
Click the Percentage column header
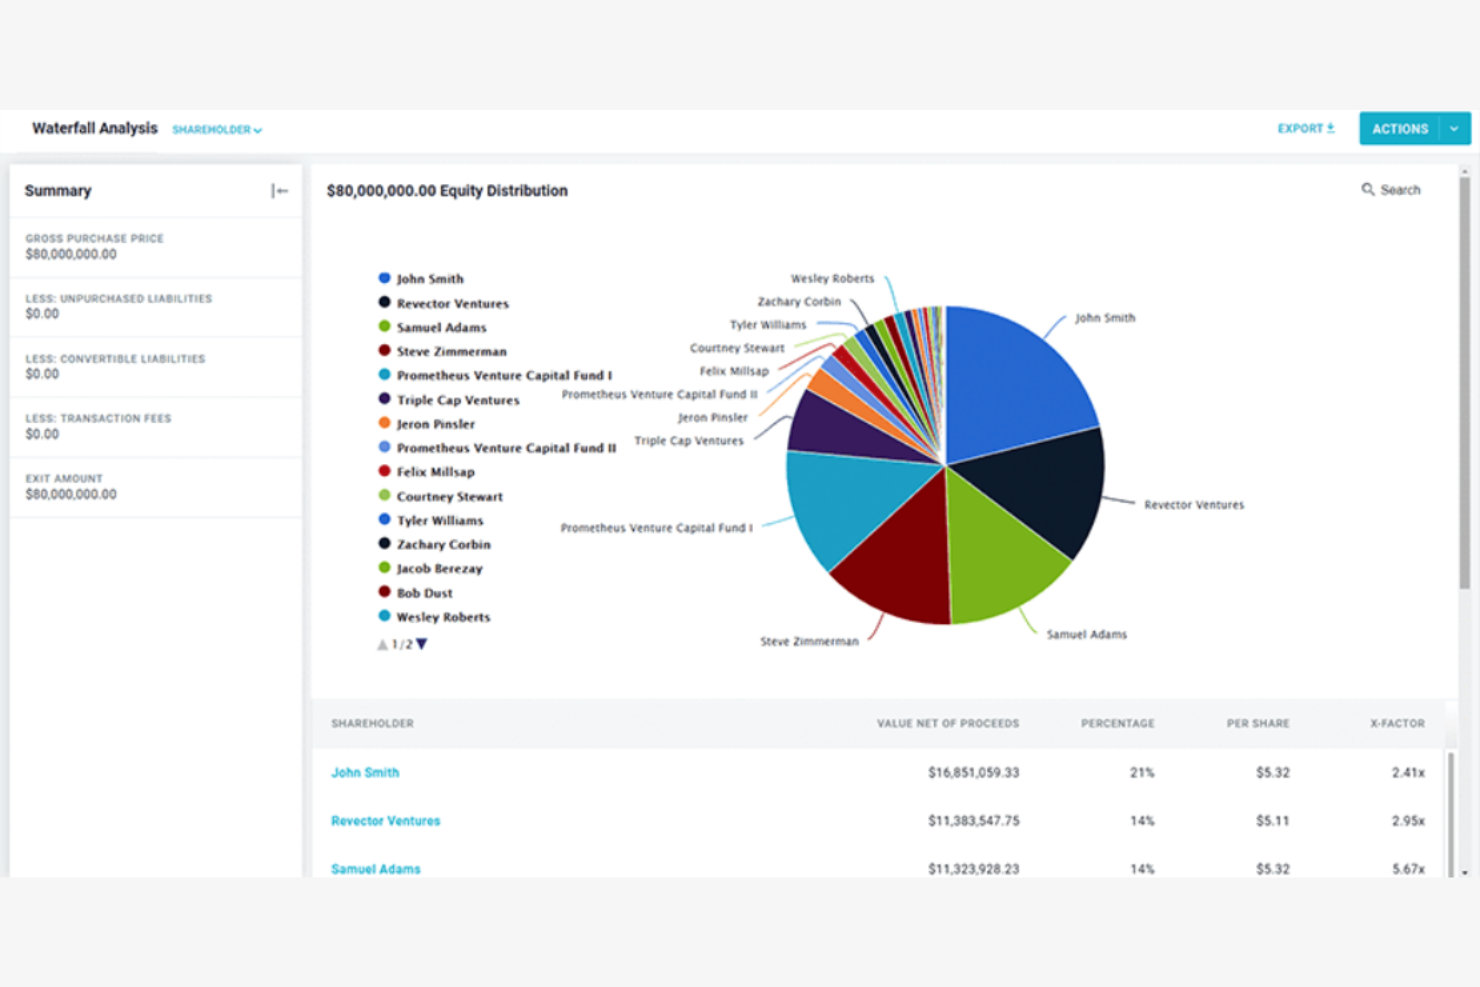[1117, 723]
